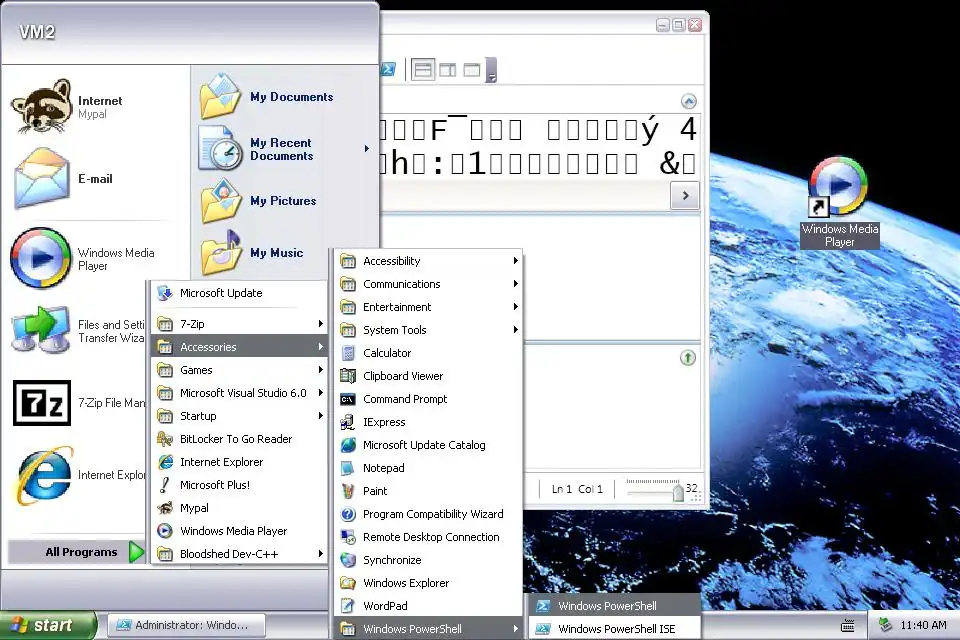
Task: Open Clipboard Viewer
Action: click(x=429, y=376)
